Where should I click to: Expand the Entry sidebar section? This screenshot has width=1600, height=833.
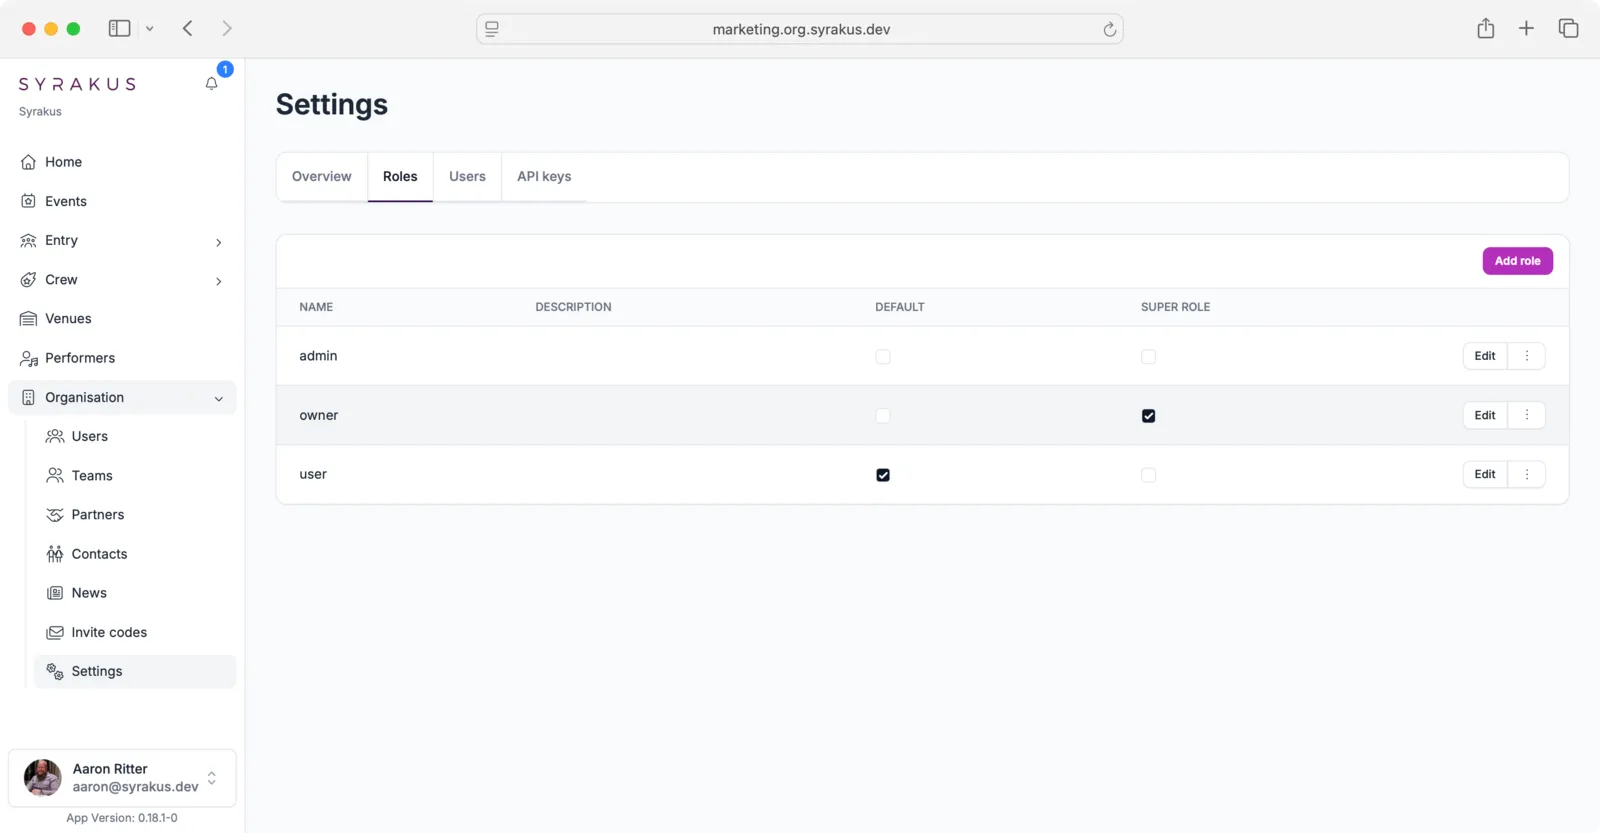[218, 242]
